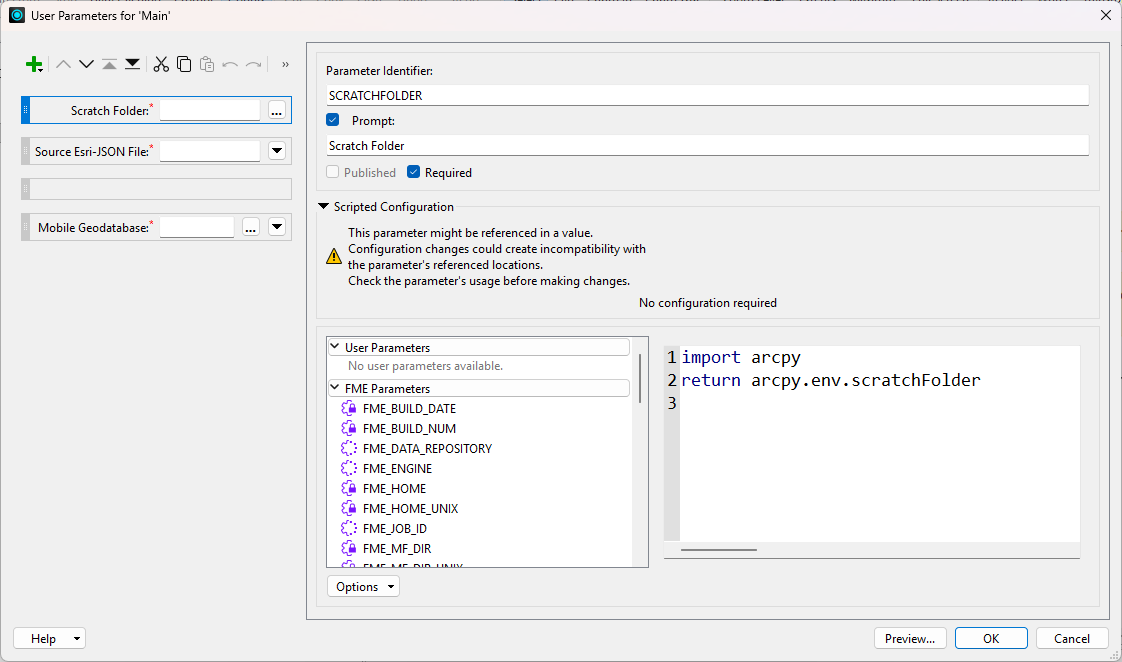
Task: Open the Options dropdown button
Action: [364, 587]
